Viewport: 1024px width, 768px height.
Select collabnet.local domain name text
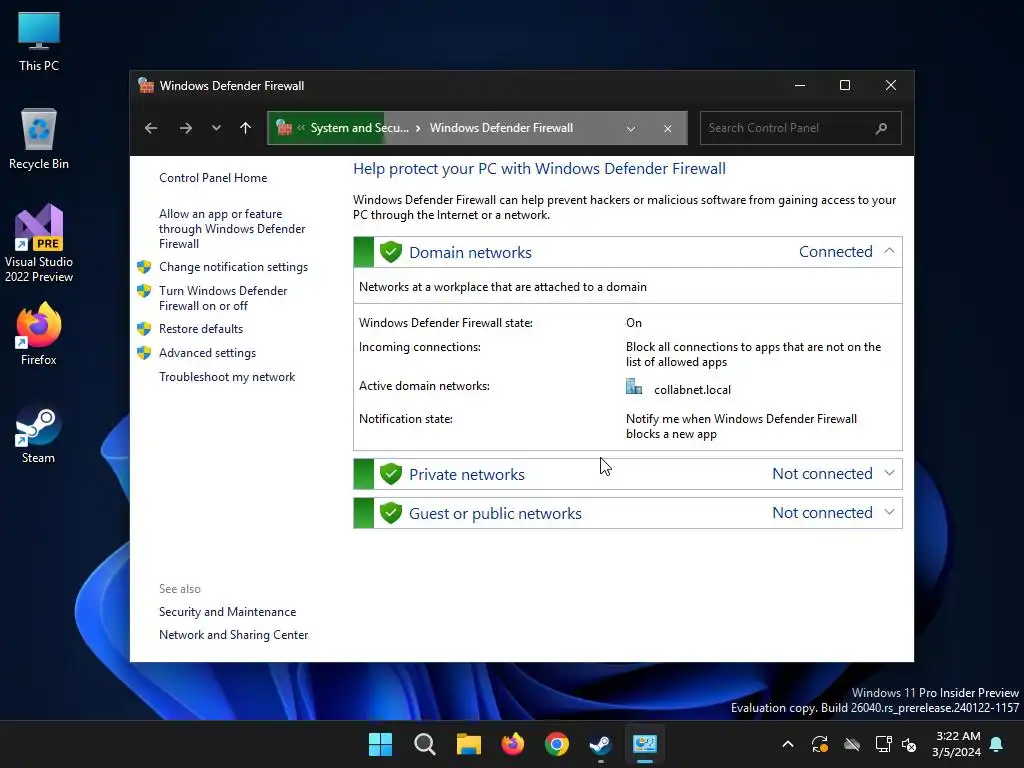692,390
